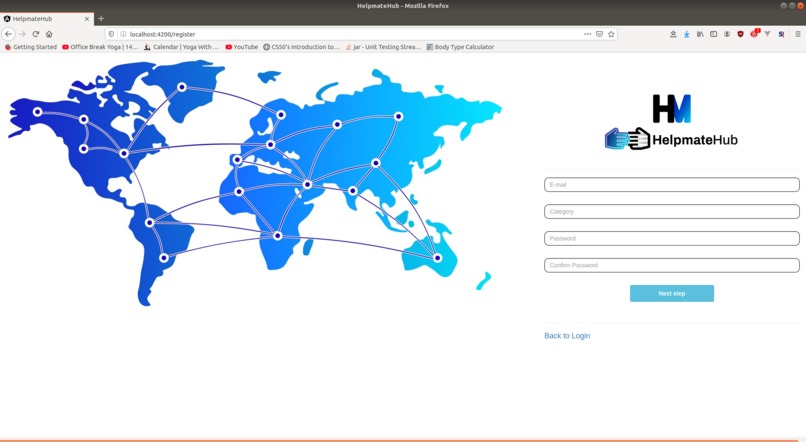Reload the current page
This screenshot has width=806, height=442.
tap(35, 34)
